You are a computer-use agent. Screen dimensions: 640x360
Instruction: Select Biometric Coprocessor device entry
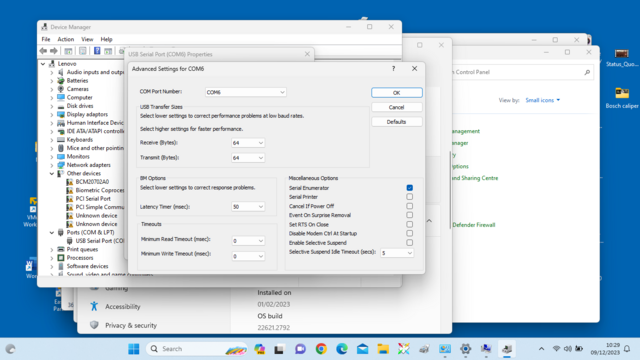coord(100,190)
